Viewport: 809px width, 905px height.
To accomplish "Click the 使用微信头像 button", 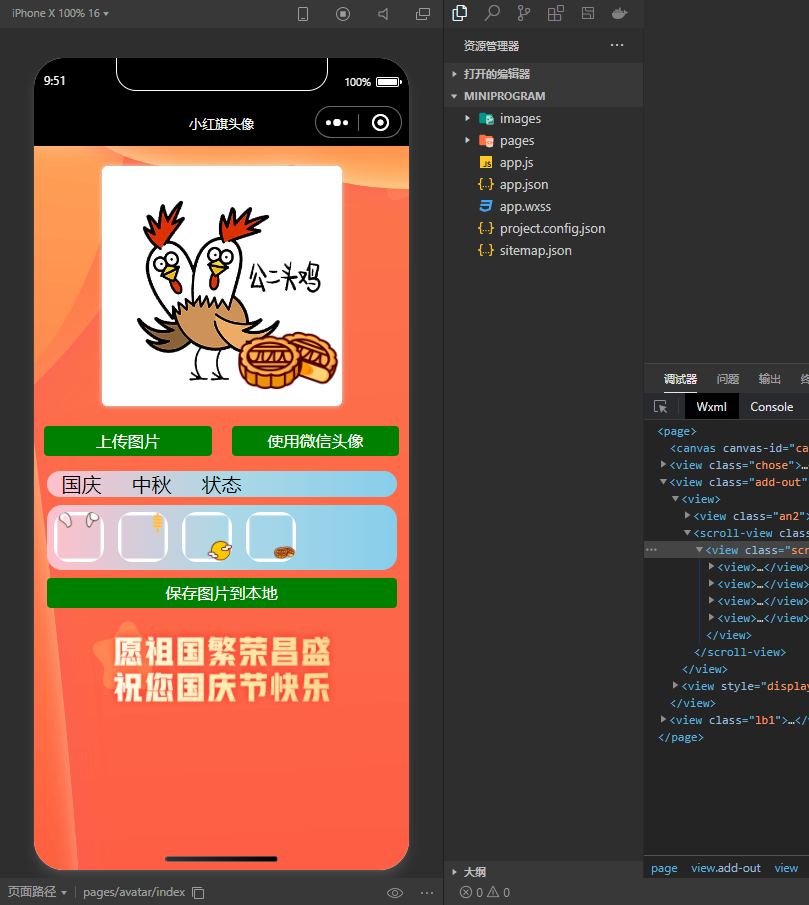I will (315, 442).
